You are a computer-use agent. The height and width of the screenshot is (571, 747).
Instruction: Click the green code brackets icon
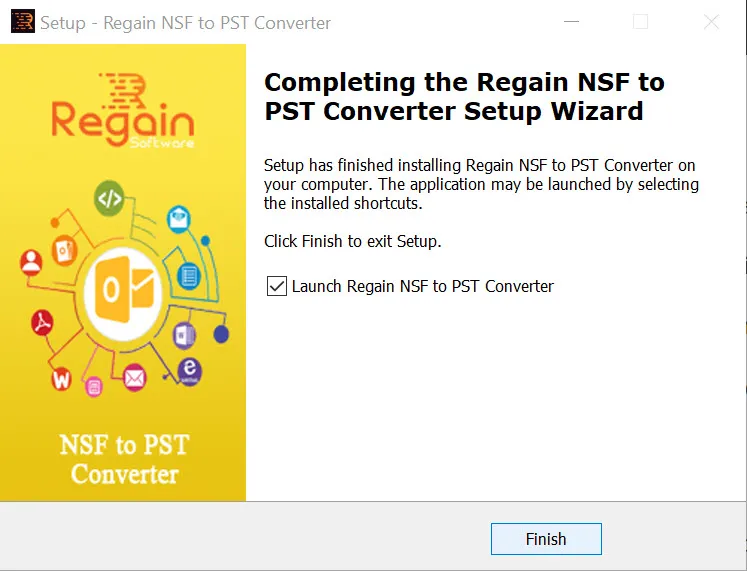click(109, 198)
